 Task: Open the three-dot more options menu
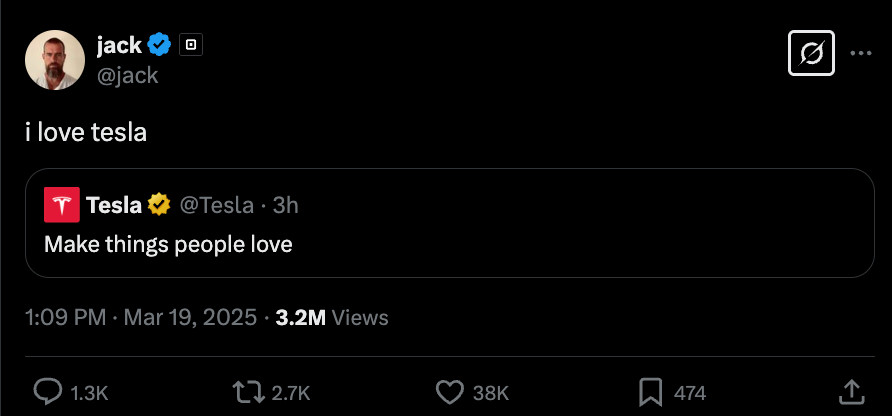[861, 53]
